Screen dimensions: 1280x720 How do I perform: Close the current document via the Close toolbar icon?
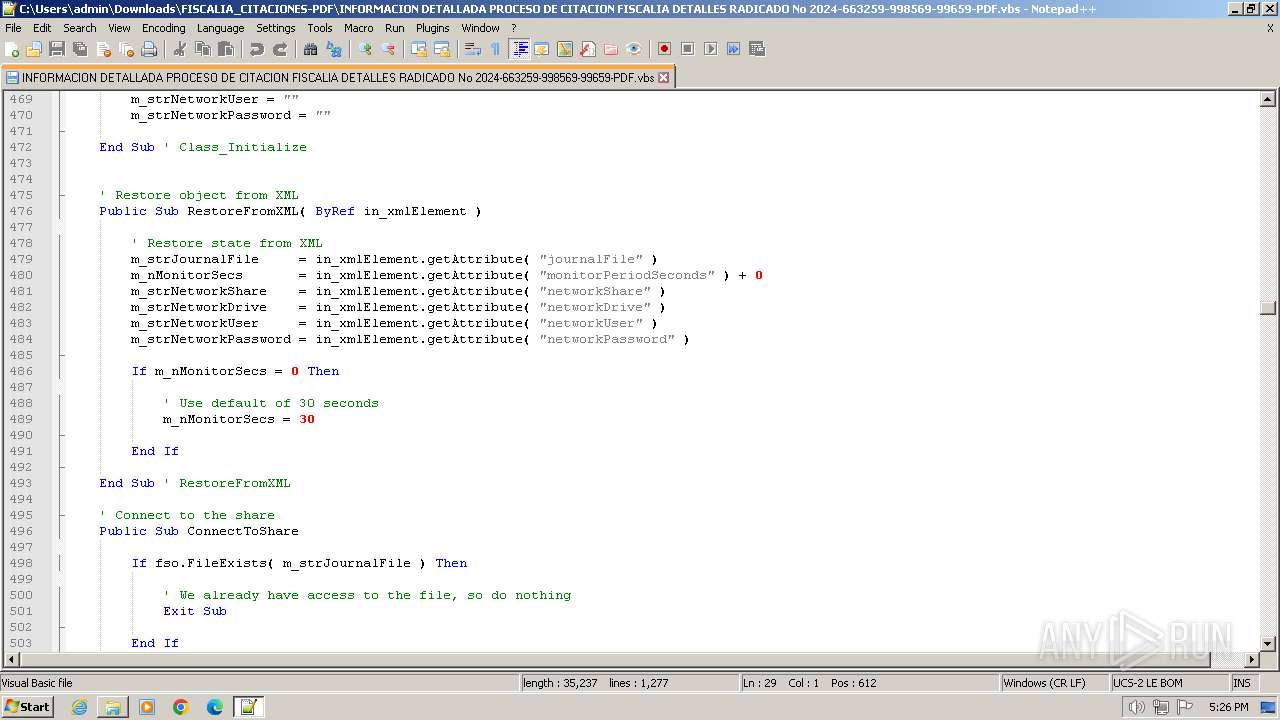(103, 49)
